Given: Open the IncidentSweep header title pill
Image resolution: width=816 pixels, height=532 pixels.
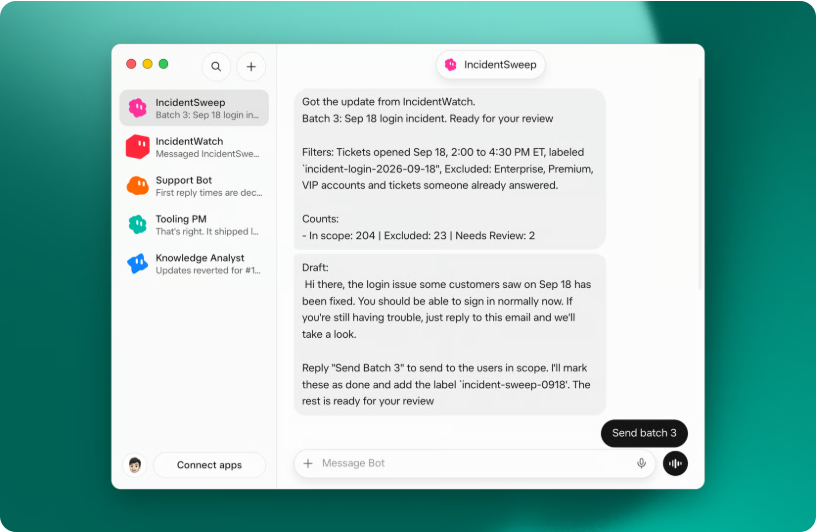Looking at the screenshot, I should (491, 65).
